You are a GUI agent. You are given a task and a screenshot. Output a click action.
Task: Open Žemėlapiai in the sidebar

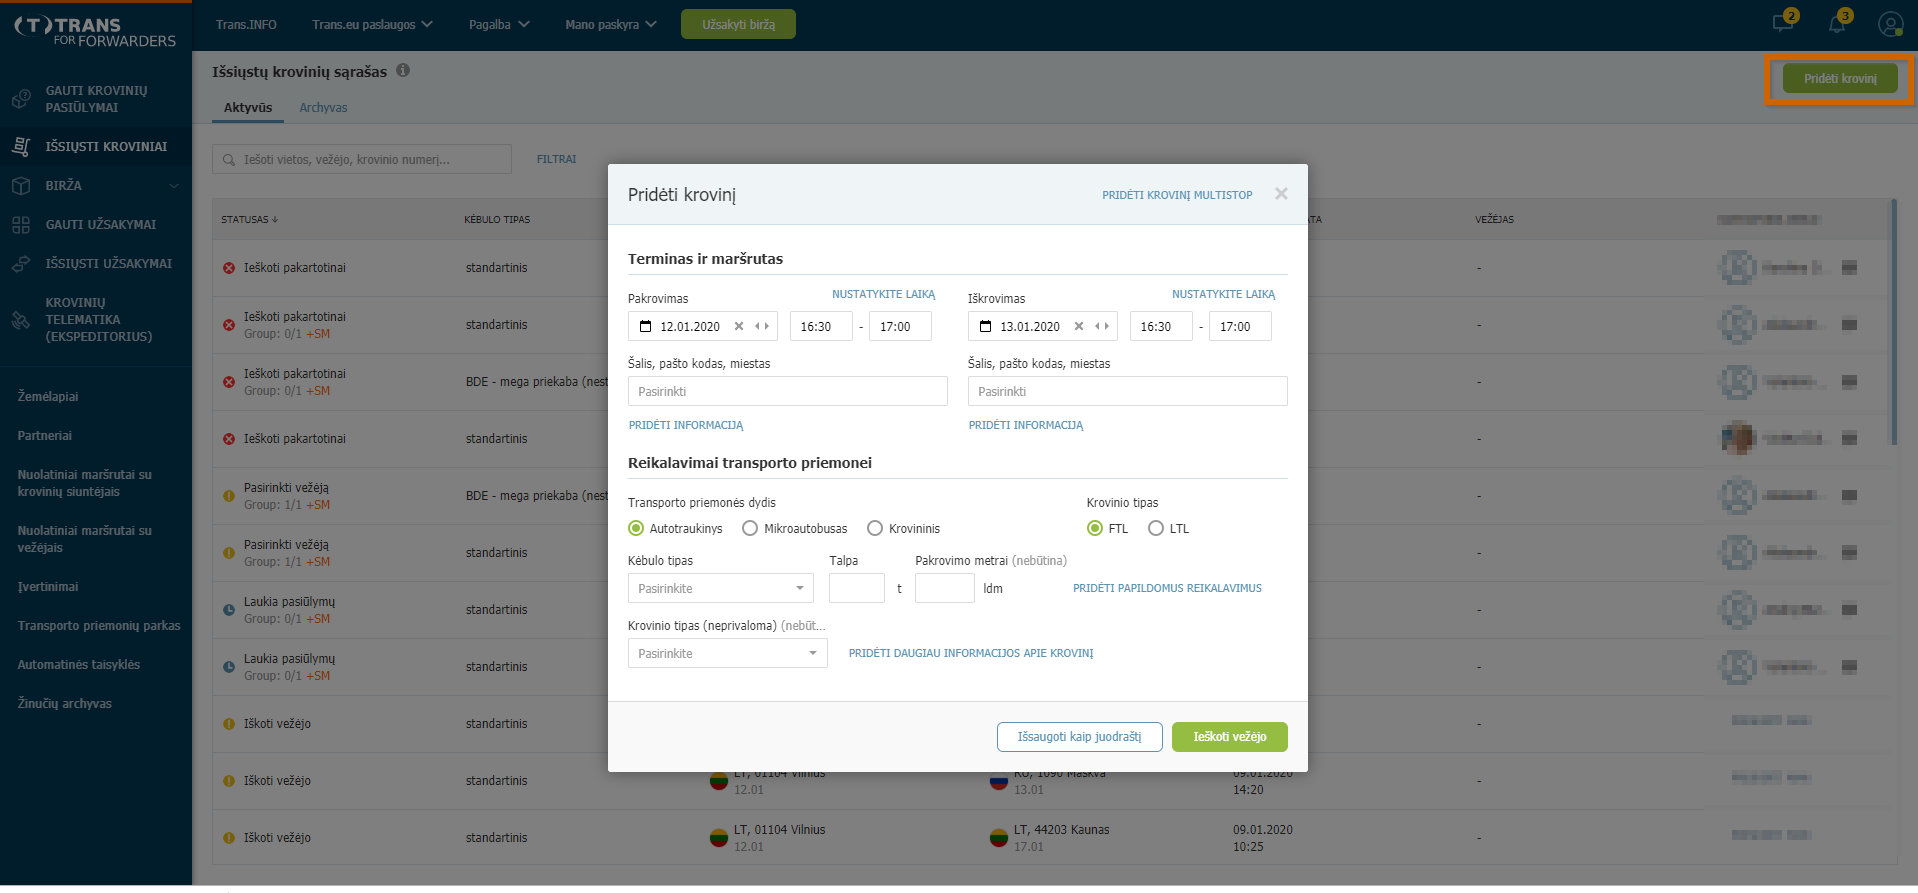(x=48, y=397)
